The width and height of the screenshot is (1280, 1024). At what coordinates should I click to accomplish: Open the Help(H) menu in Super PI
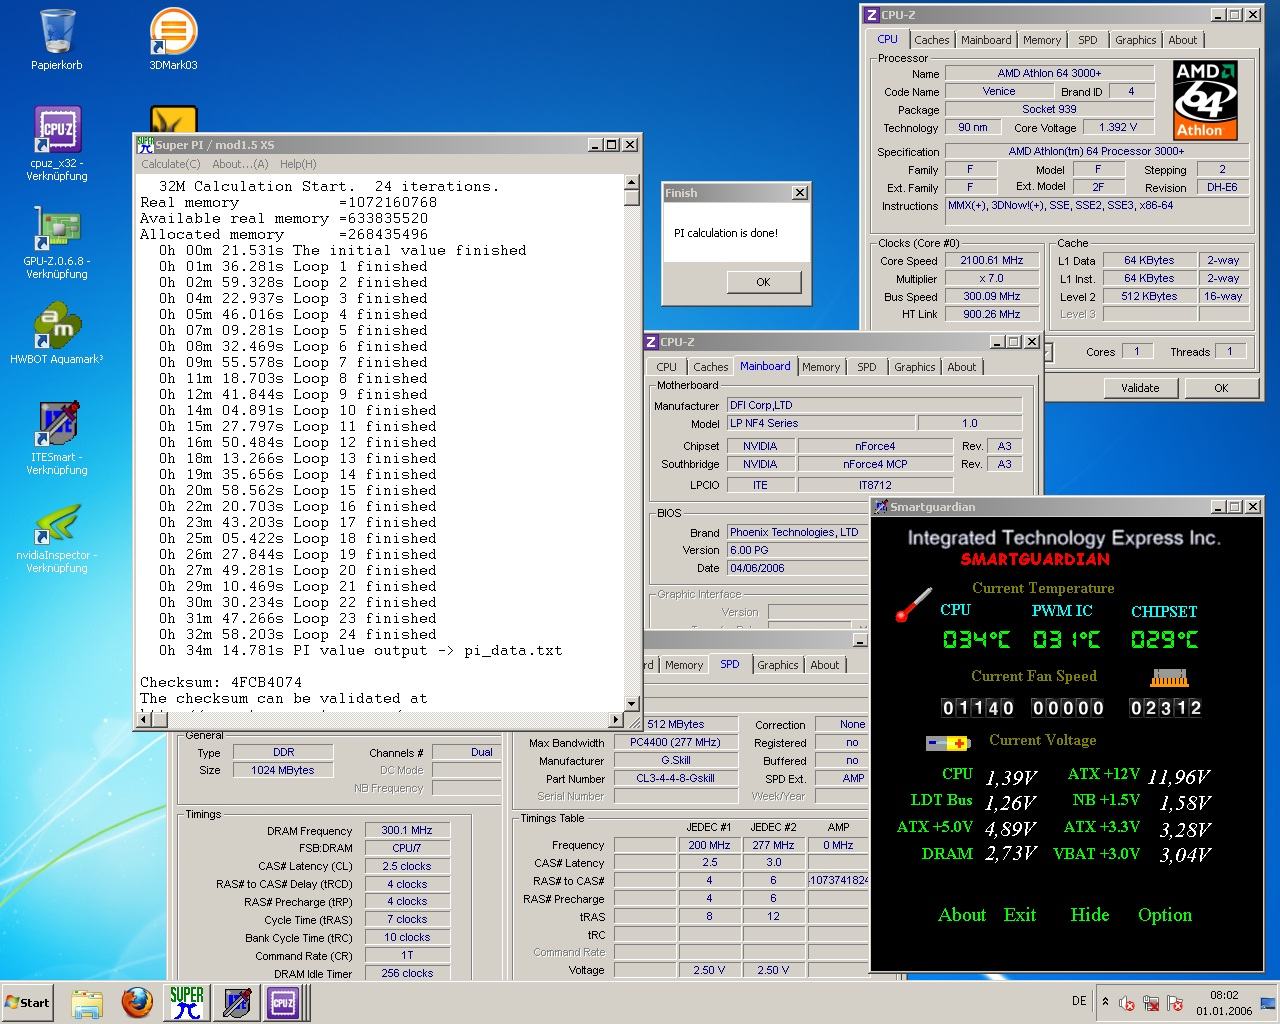coord(298,164)
